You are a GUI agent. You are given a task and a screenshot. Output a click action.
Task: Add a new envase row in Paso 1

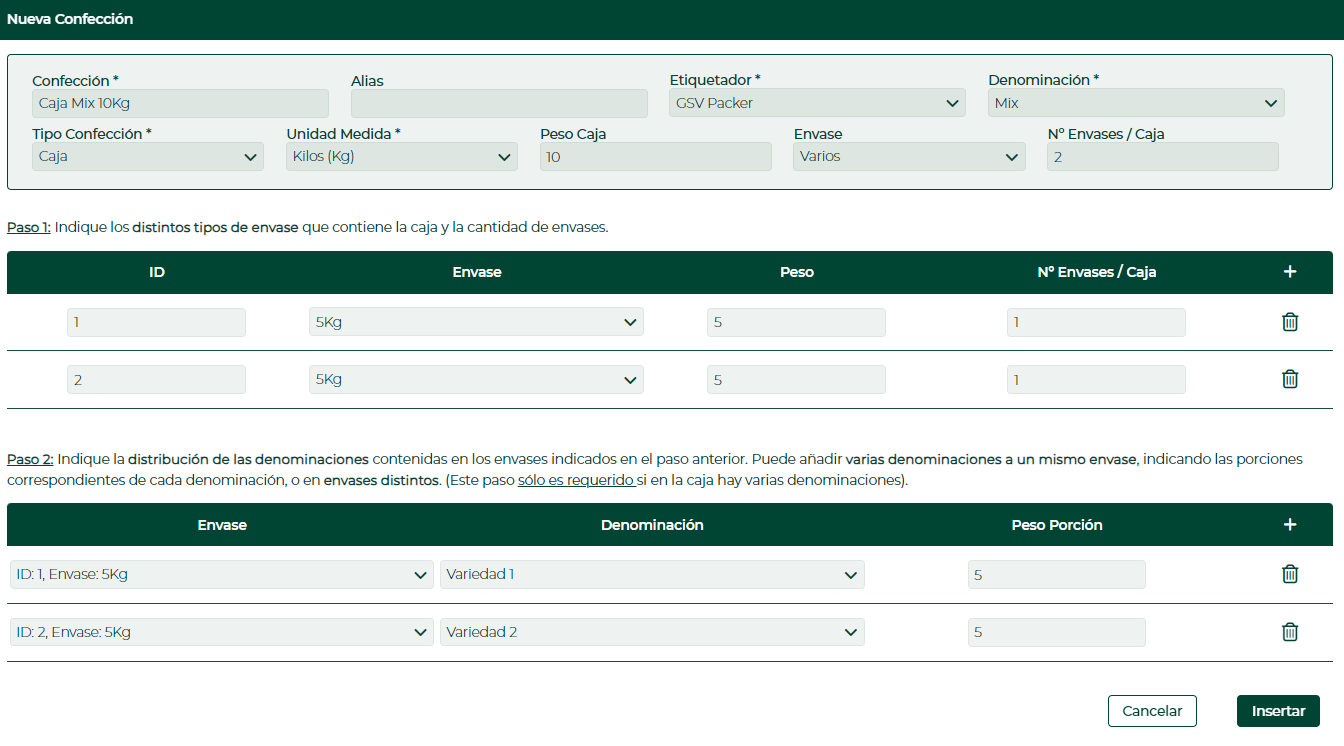point(1290,272)
